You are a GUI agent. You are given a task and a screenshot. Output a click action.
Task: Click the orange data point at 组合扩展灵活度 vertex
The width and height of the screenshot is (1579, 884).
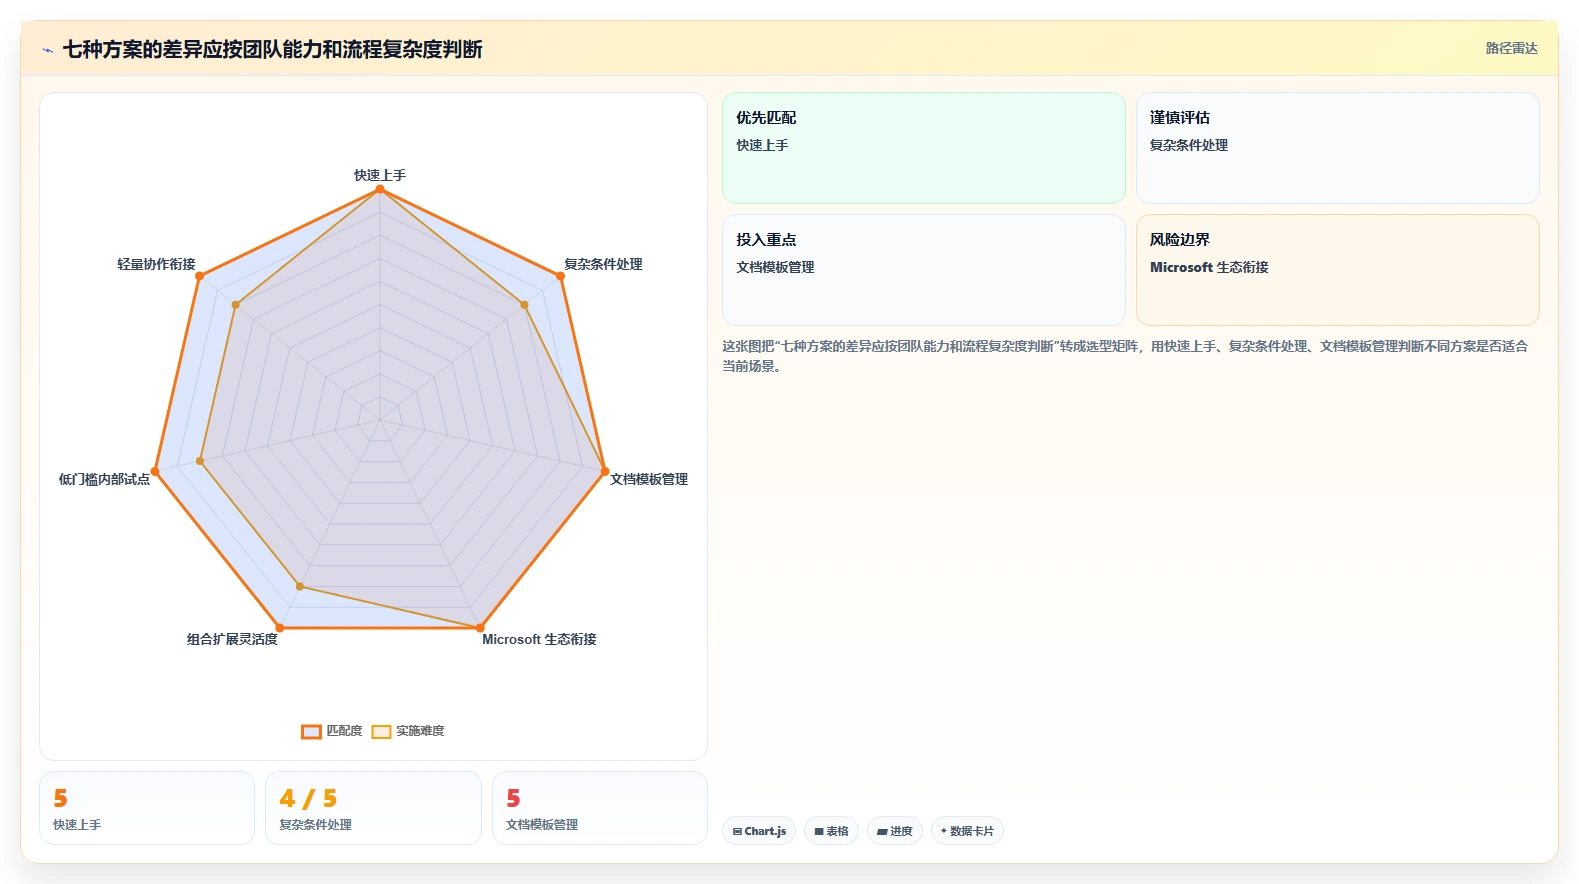(280, 628)
